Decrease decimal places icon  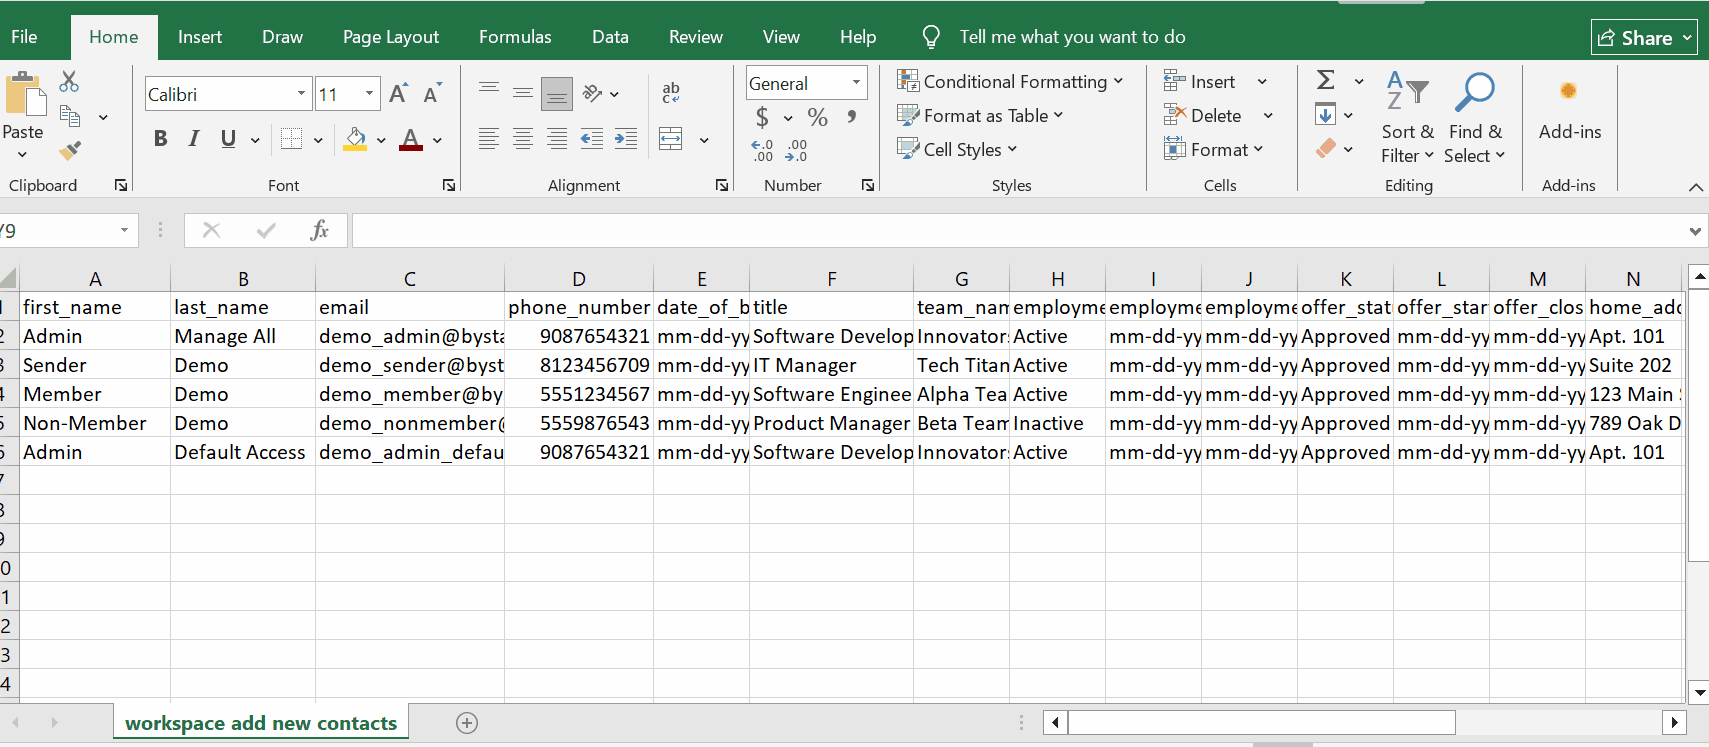pyautogui.click(x=797, y=150)
